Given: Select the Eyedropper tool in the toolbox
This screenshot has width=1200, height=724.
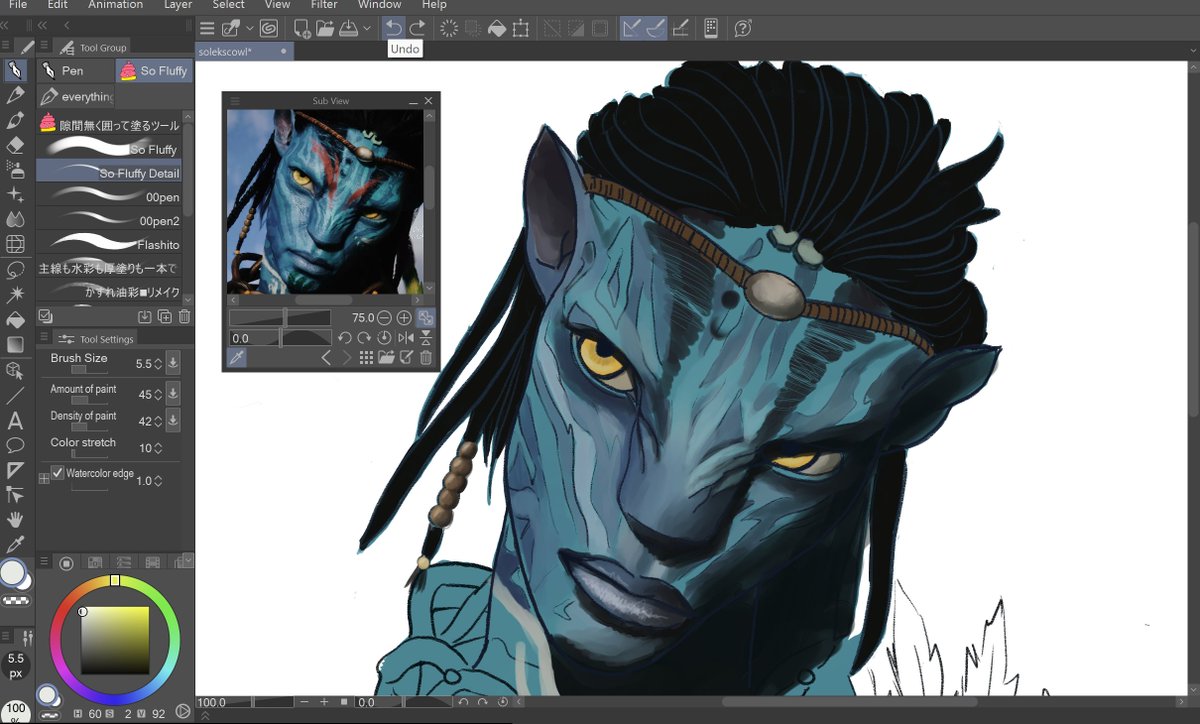Looking at the screenshot, I should (x=15, y=545).
